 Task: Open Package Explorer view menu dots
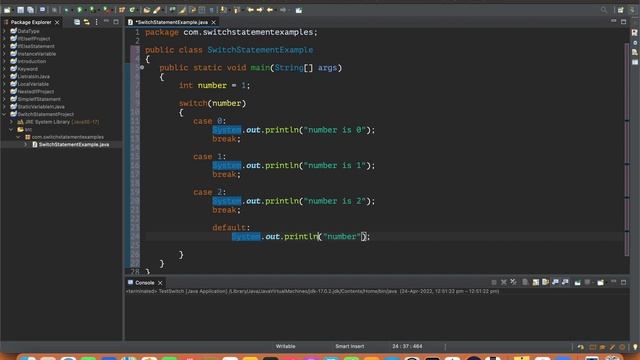point(96,22)
